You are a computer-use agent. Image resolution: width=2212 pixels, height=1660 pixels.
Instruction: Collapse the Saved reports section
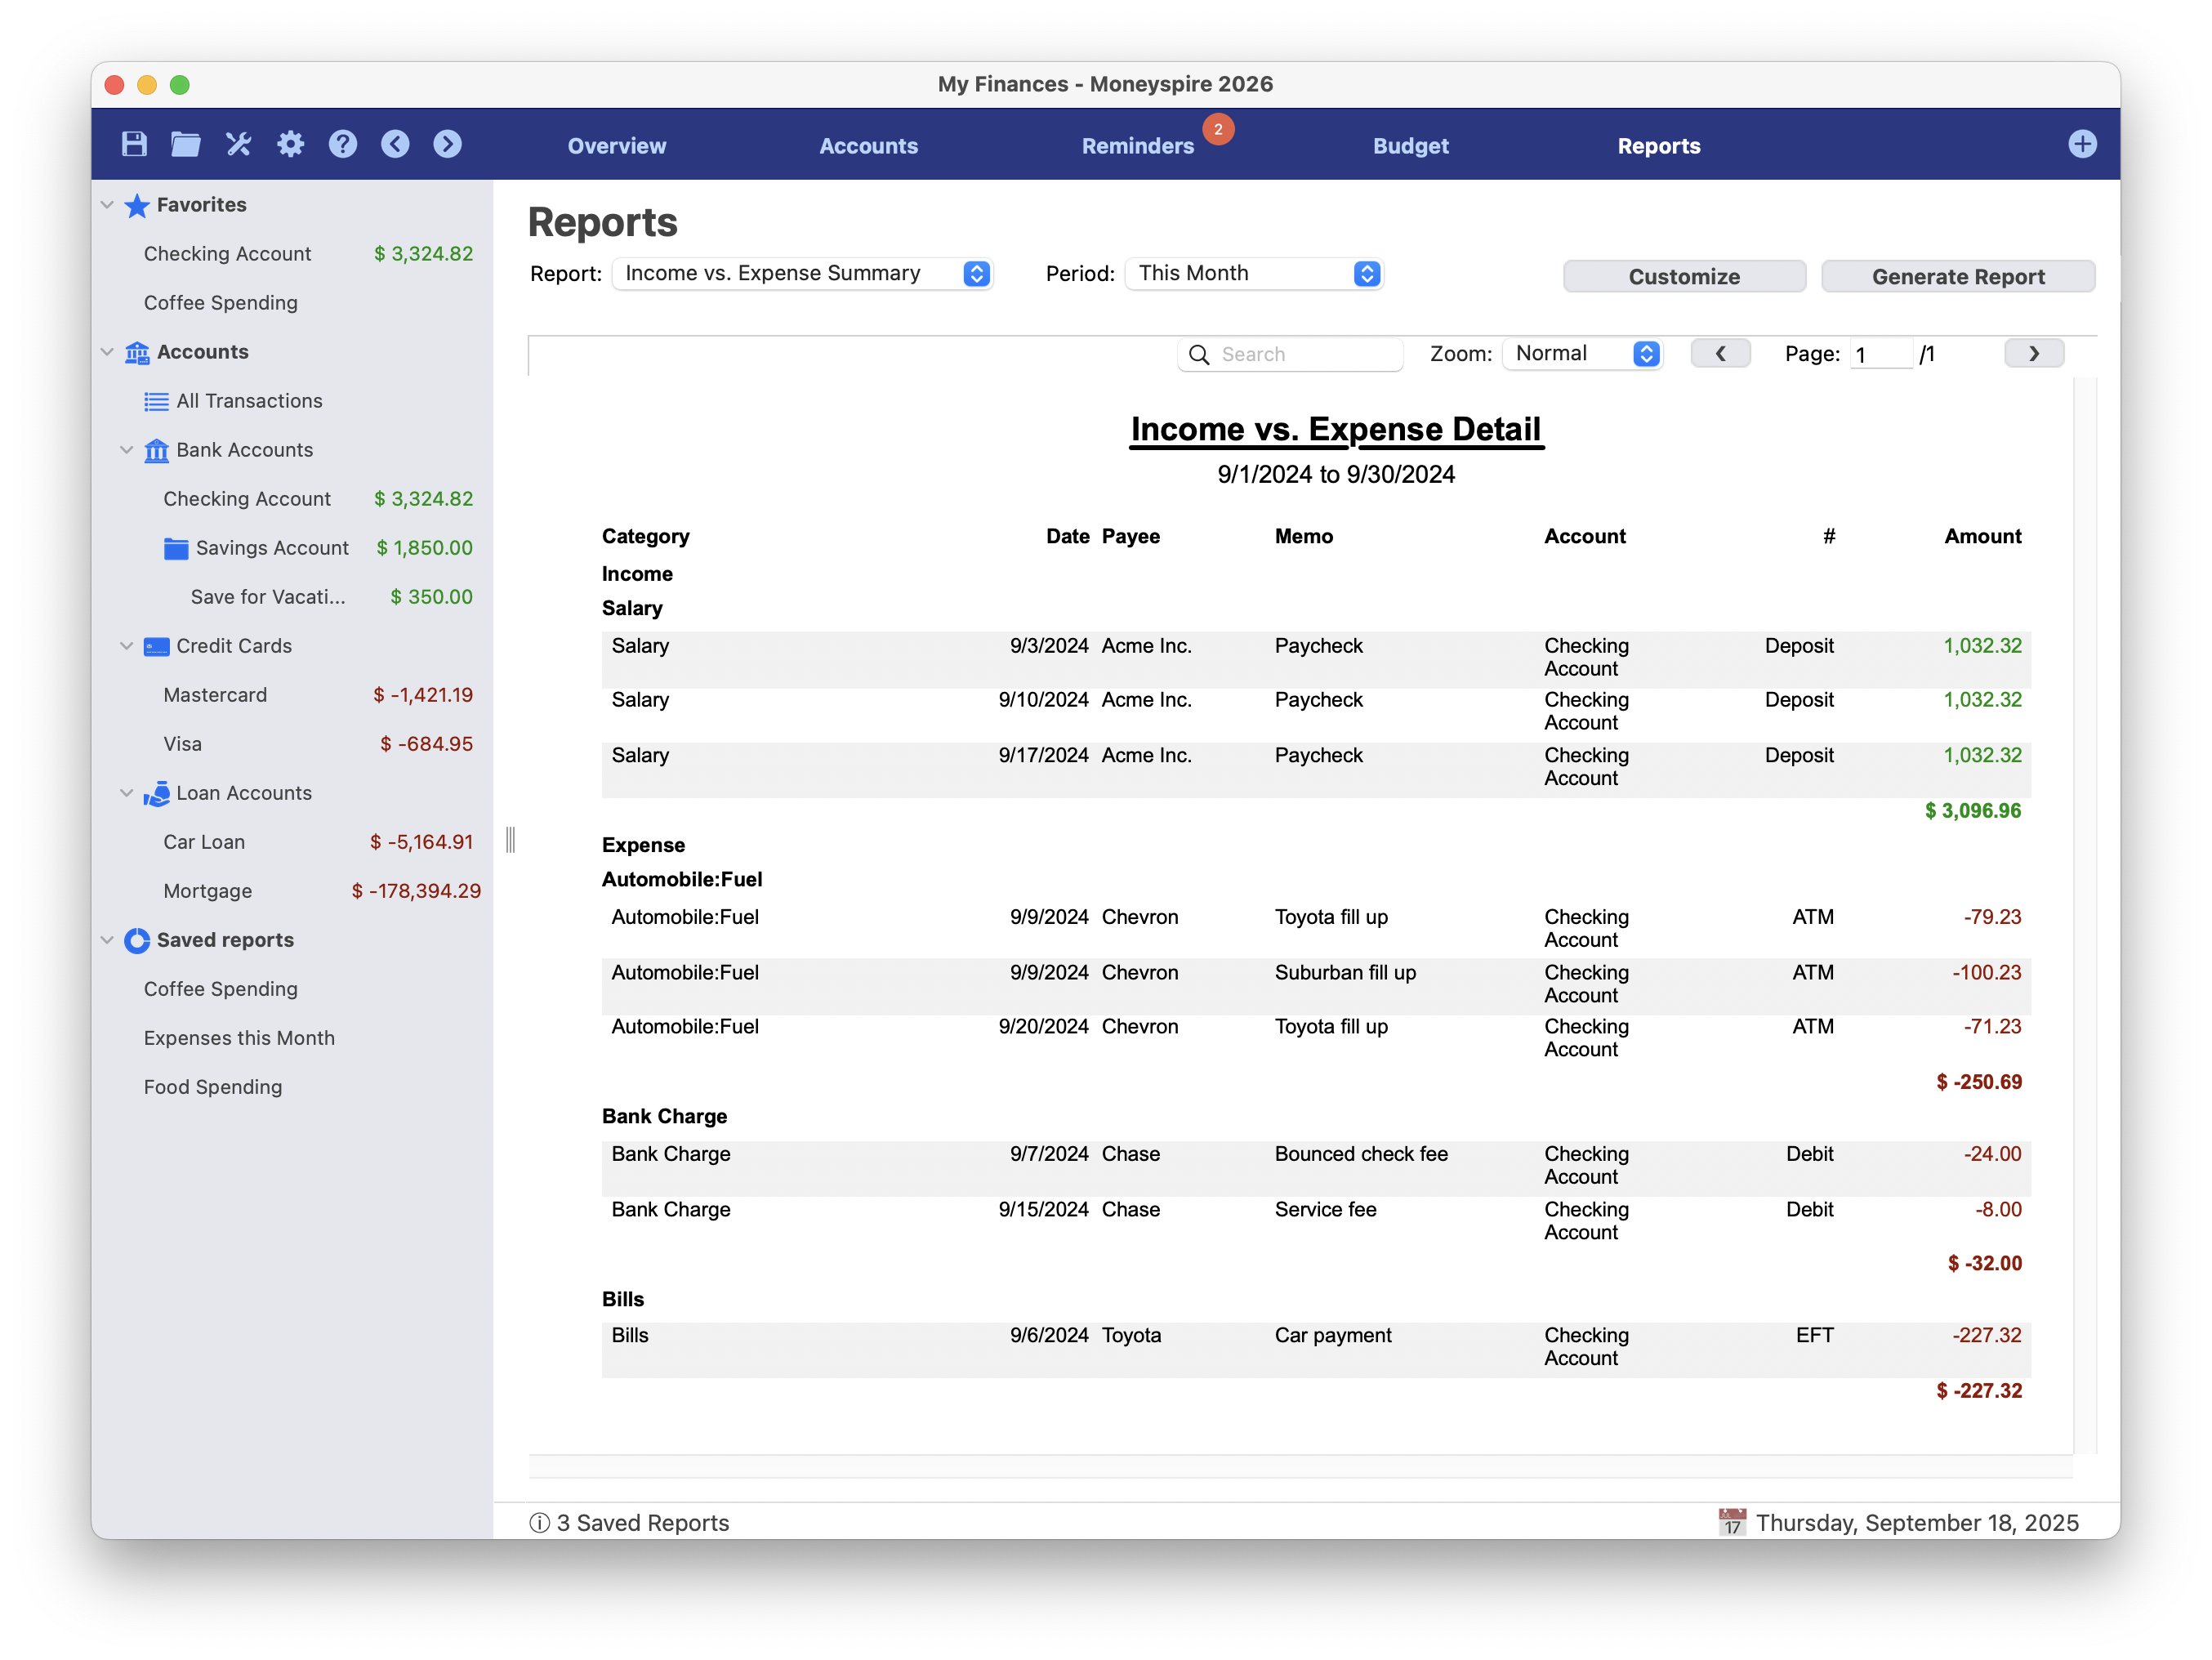108,940
